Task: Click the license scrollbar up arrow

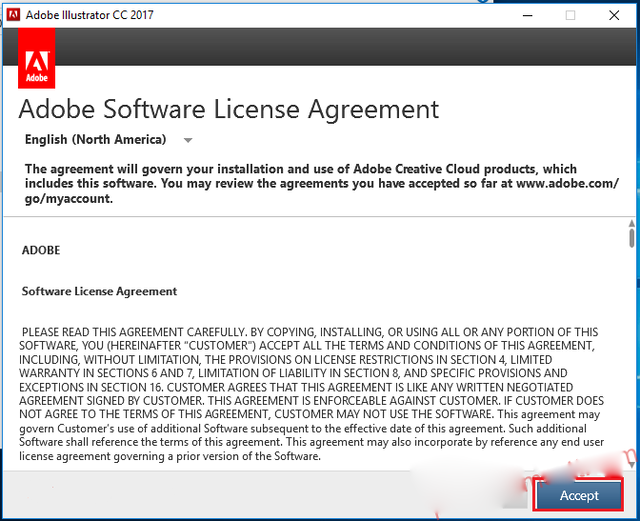Action: click(x=631, y=223)
